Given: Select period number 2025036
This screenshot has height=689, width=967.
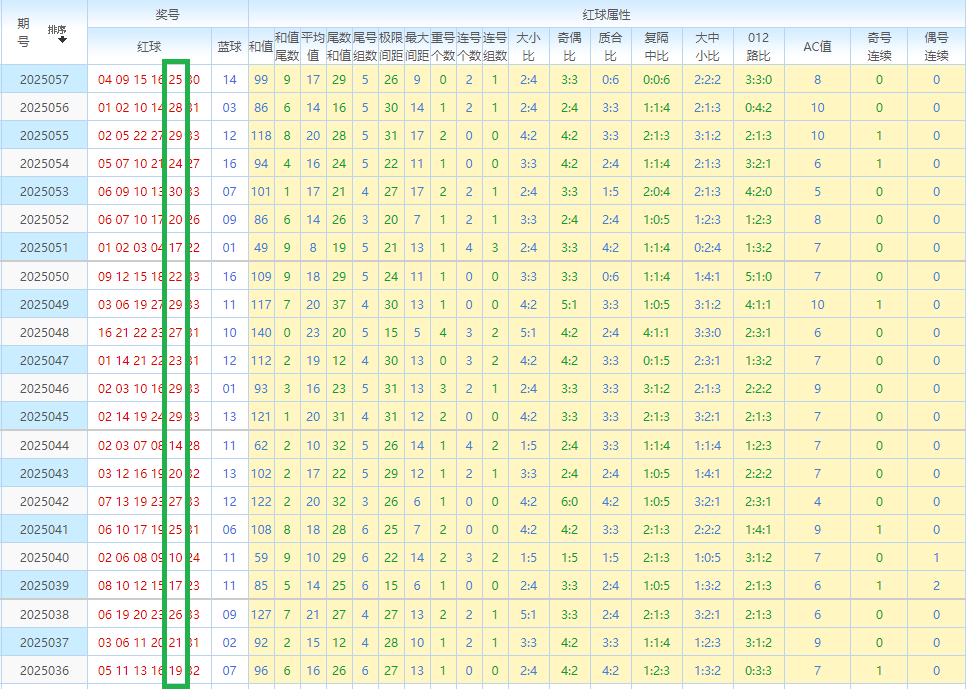Looking at the screenshot, I should (44, 670).
